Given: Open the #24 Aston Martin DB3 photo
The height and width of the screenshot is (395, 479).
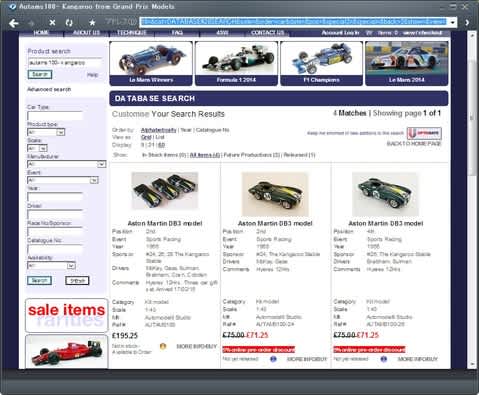Looking at the screenshot, I should 275,194.
